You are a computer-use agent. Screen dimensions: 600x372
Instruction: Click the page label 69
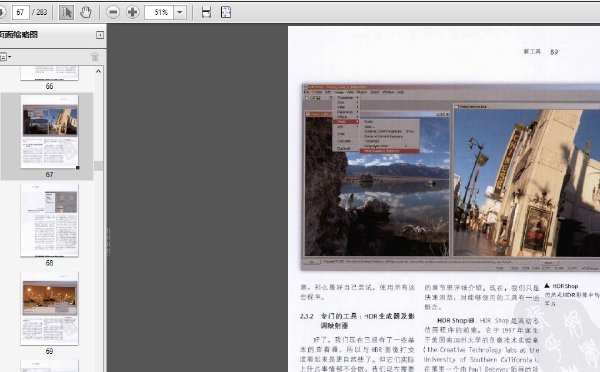(49, 351)
